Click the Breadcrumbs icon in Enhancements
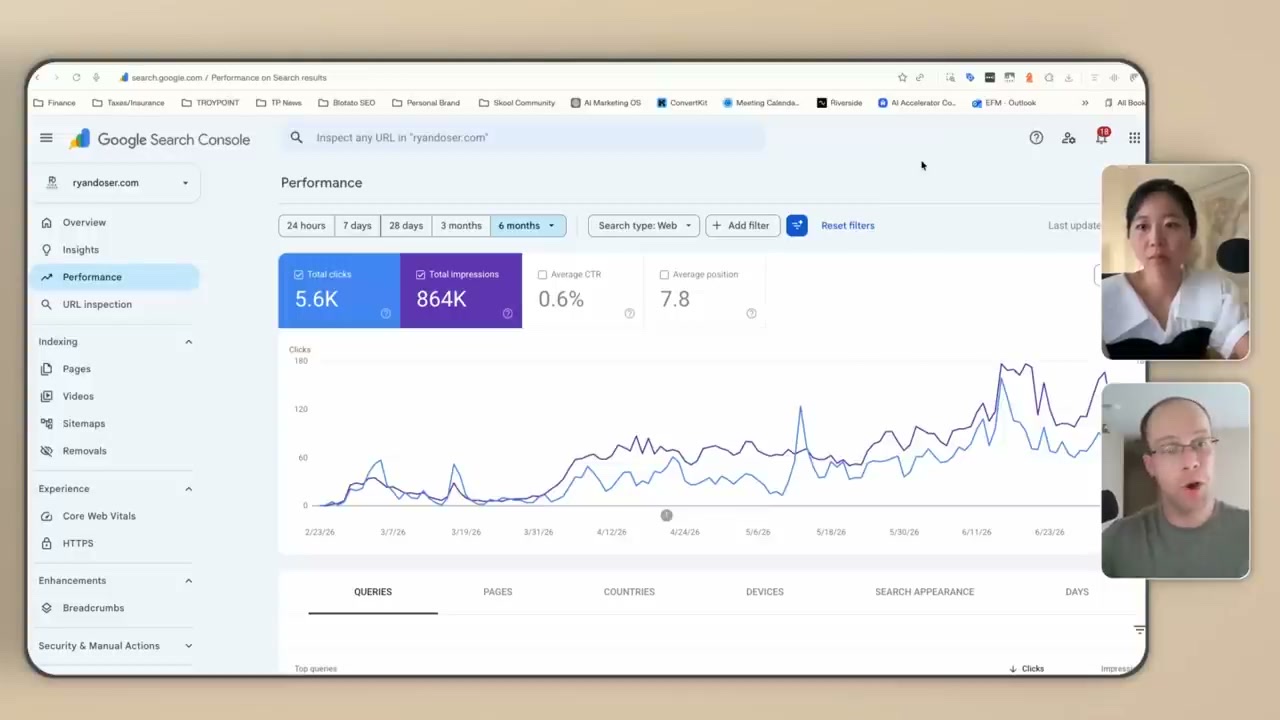Image resolution: width=1280 pixels, height=720 pixels. click(x=46, y=608)
